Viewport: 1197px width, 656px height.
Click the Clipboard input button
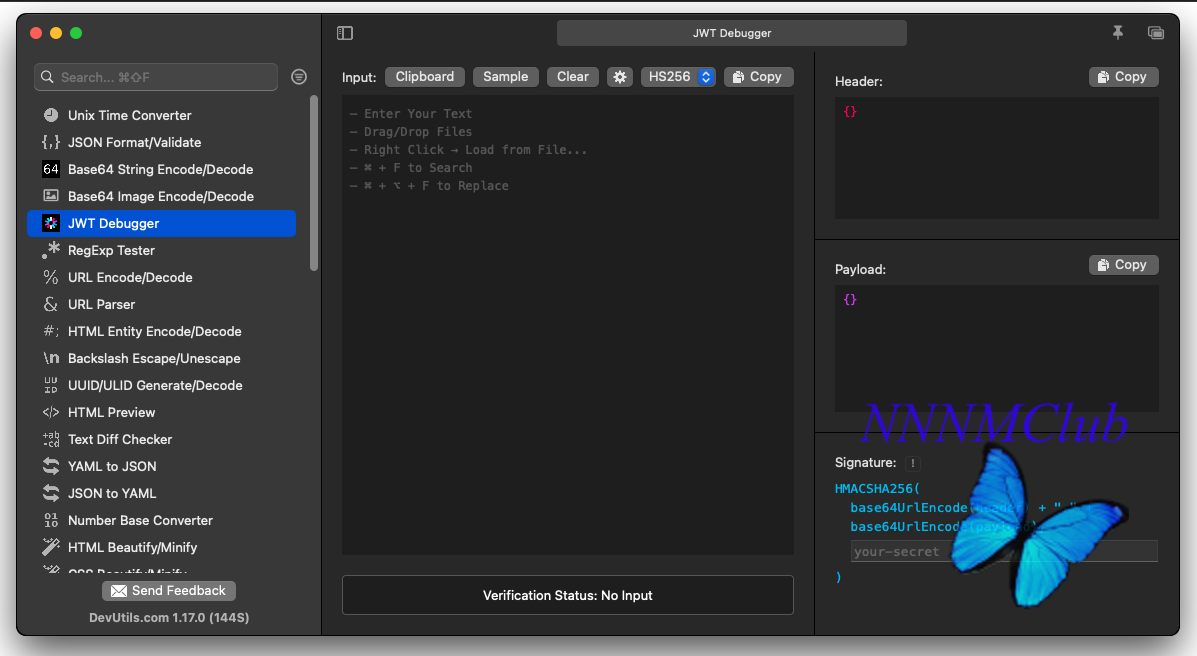pyautogui.click(x=425, y=77)
